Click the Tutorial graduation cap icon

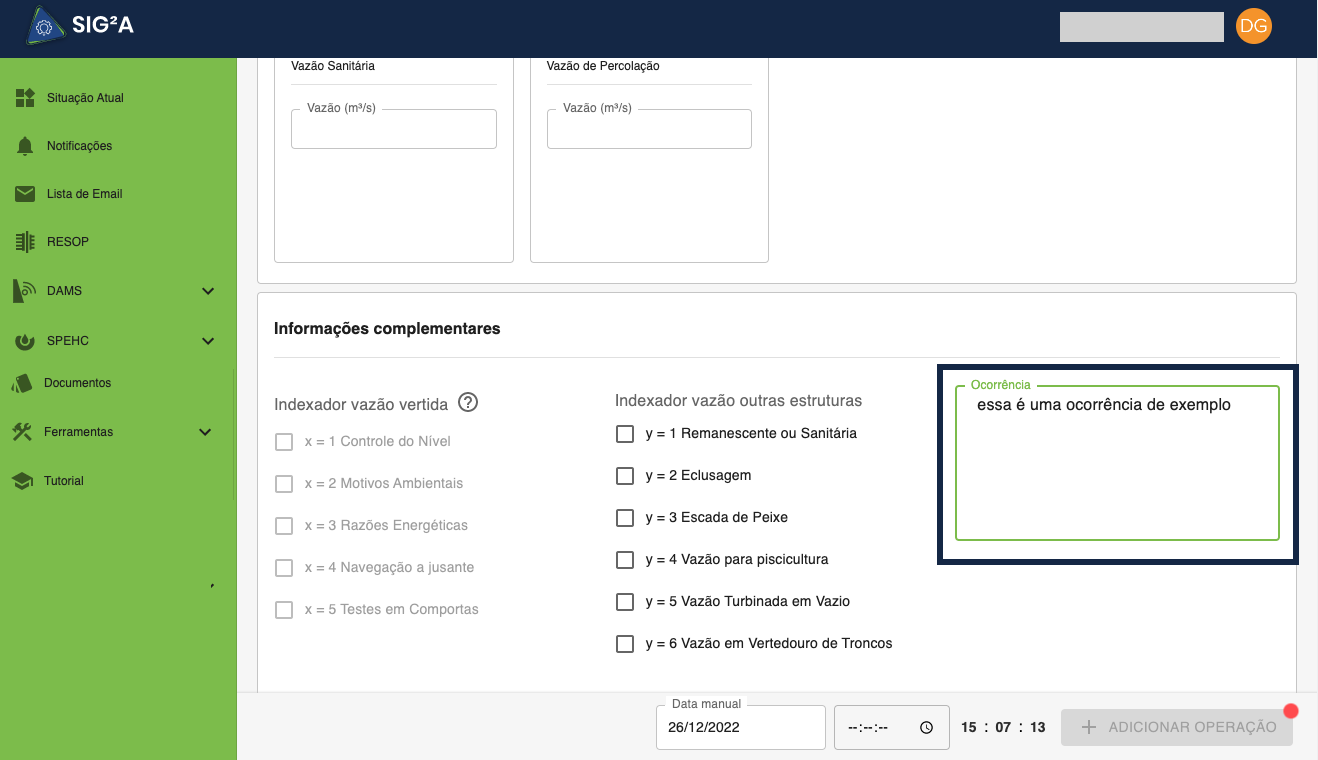click(23, 481)
